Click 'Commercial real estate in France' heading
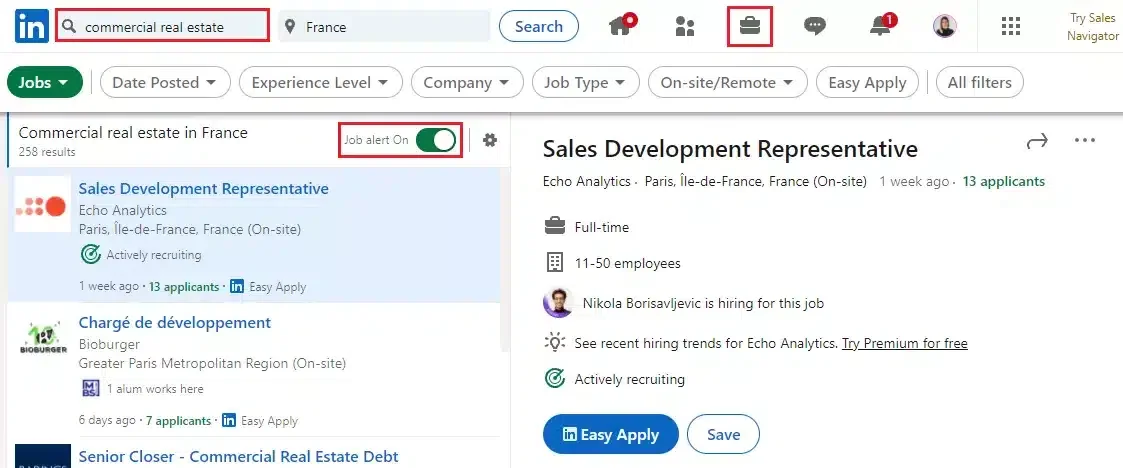 (133, 133)
